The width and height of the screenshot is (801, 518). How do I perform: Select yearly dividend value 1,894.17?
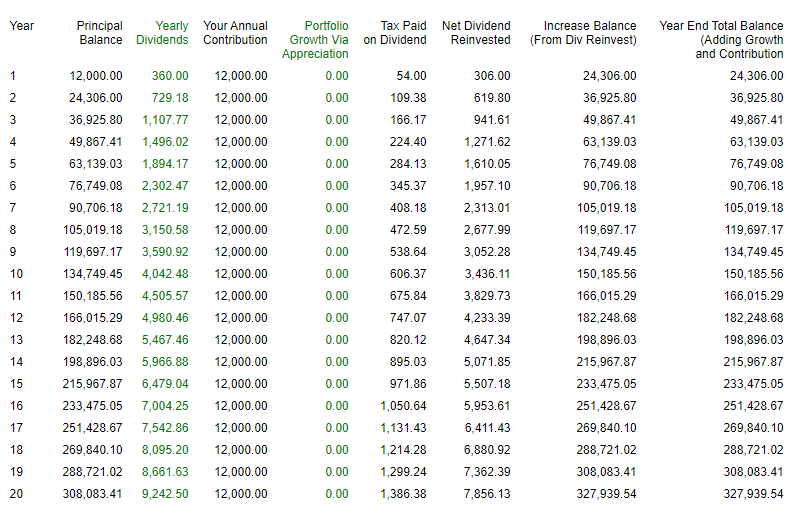pyautogui.click(x=165, y=164)
